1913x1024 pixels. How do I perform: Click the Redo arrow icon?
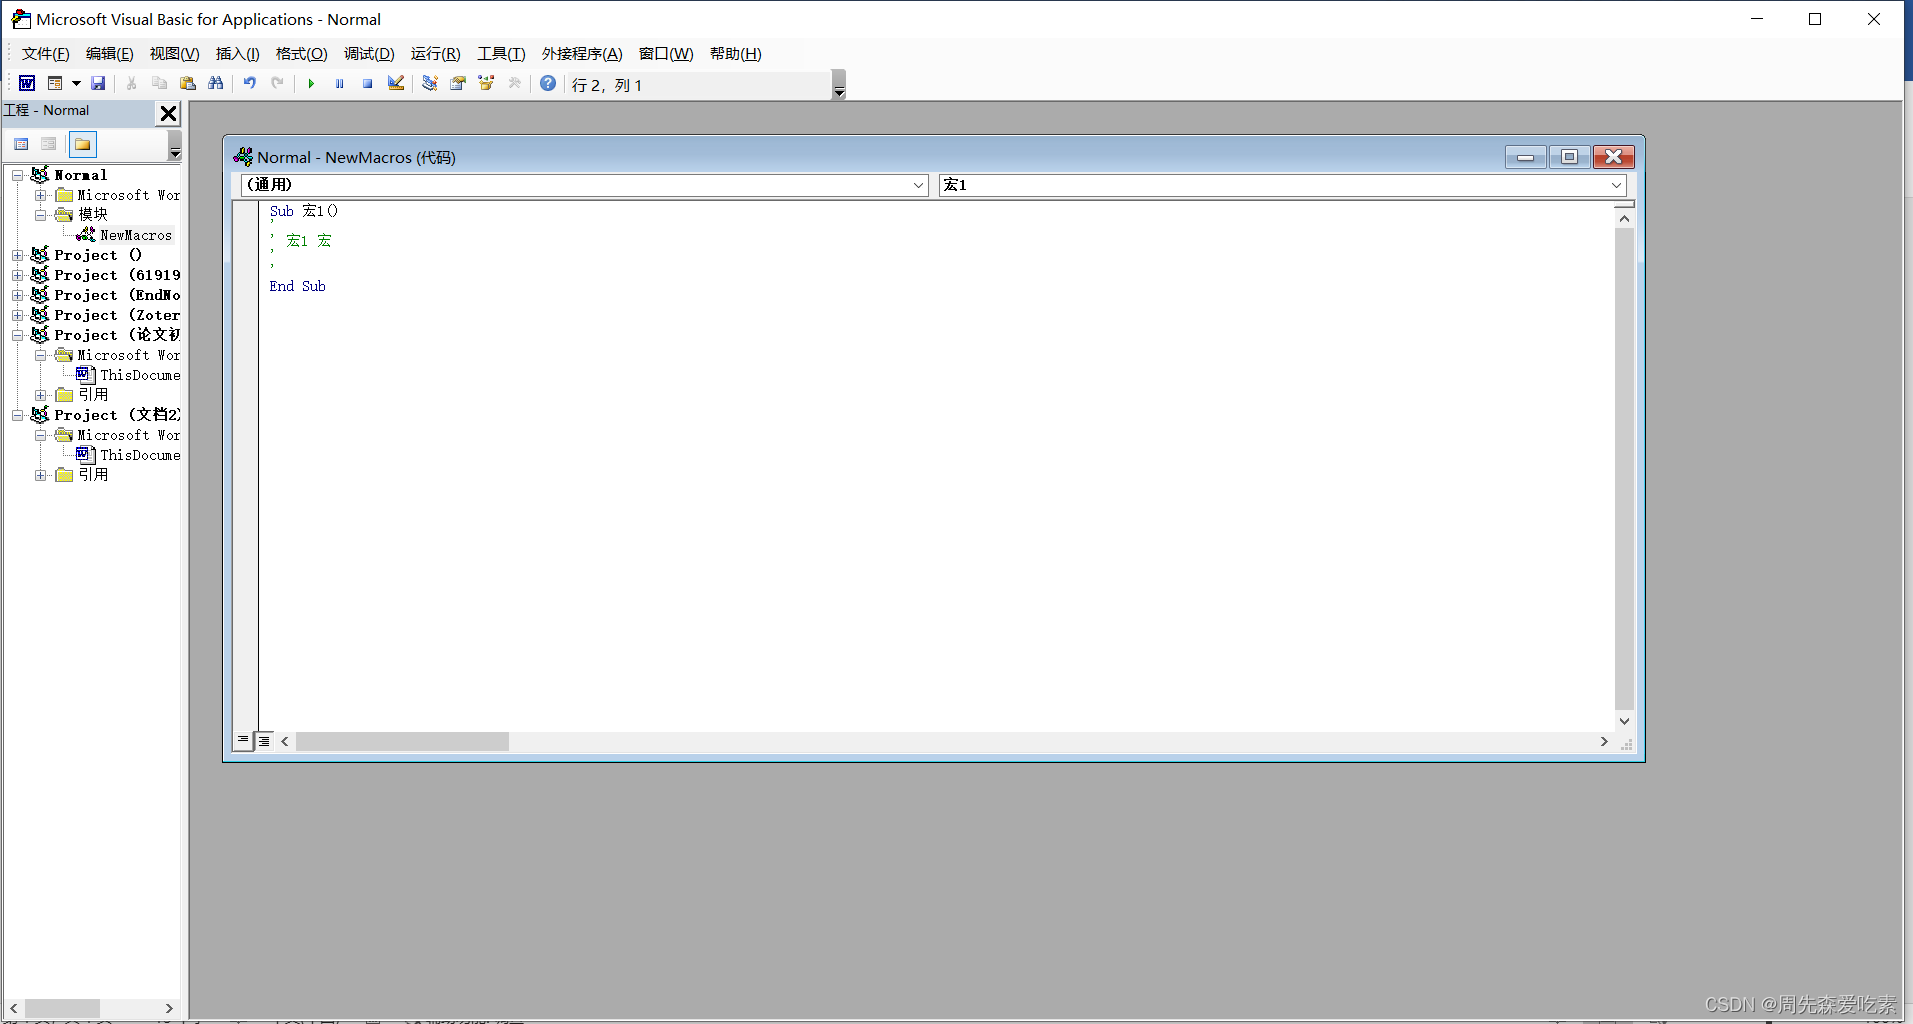click(x=278, y=83)
